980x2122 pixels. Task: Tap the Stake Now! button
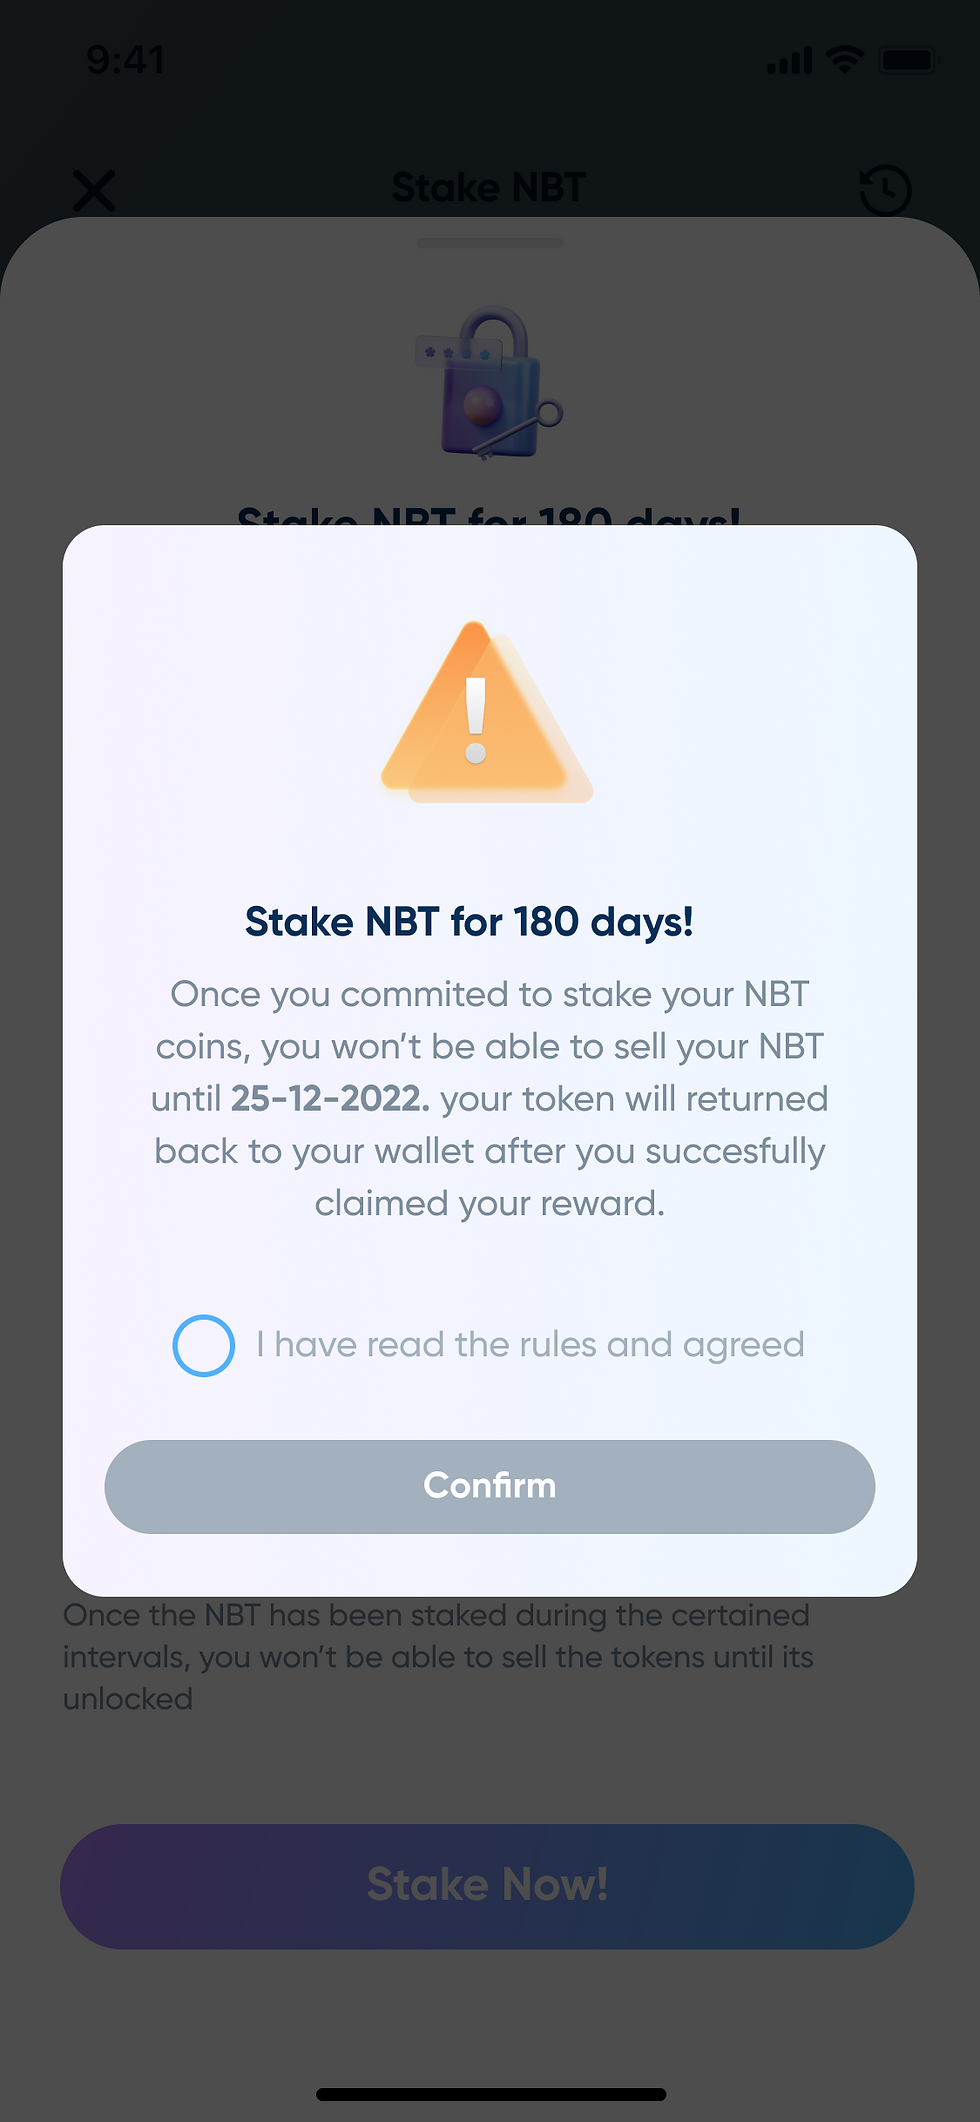(x=487, y=1886)
